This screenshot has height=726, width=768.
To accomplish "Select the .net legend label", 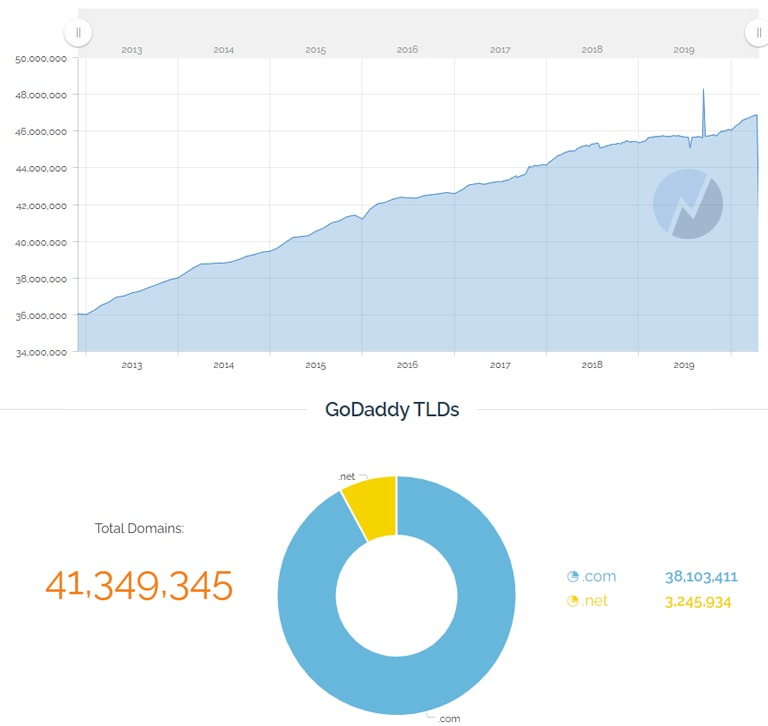I will coord(595,601).
